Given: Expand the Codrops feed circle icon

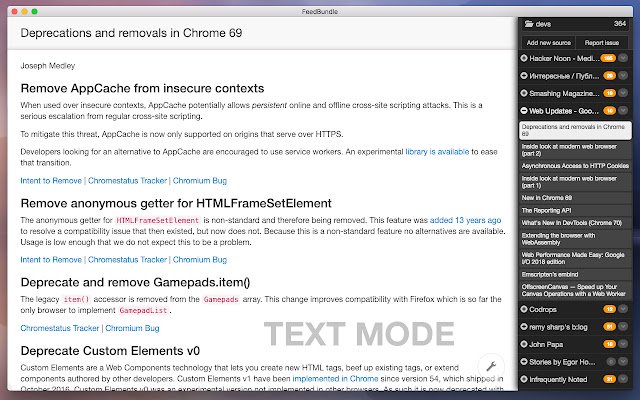Looking at the screenshot, I should coord(524,309).
